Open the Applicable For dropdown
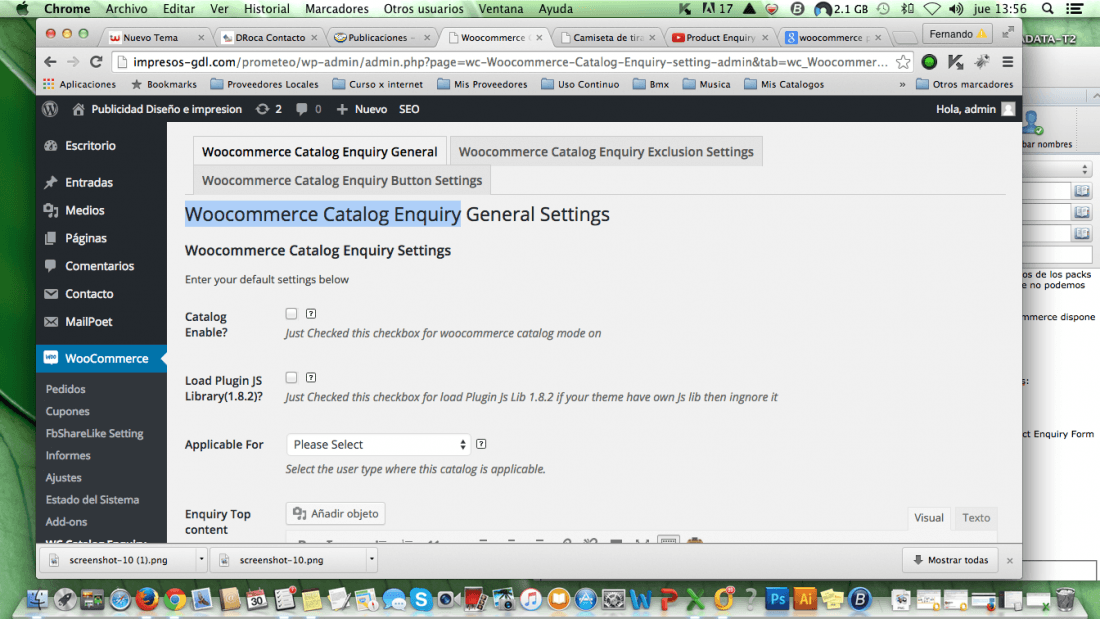This screenshot has width=1100, height=619. pos(378,444)
